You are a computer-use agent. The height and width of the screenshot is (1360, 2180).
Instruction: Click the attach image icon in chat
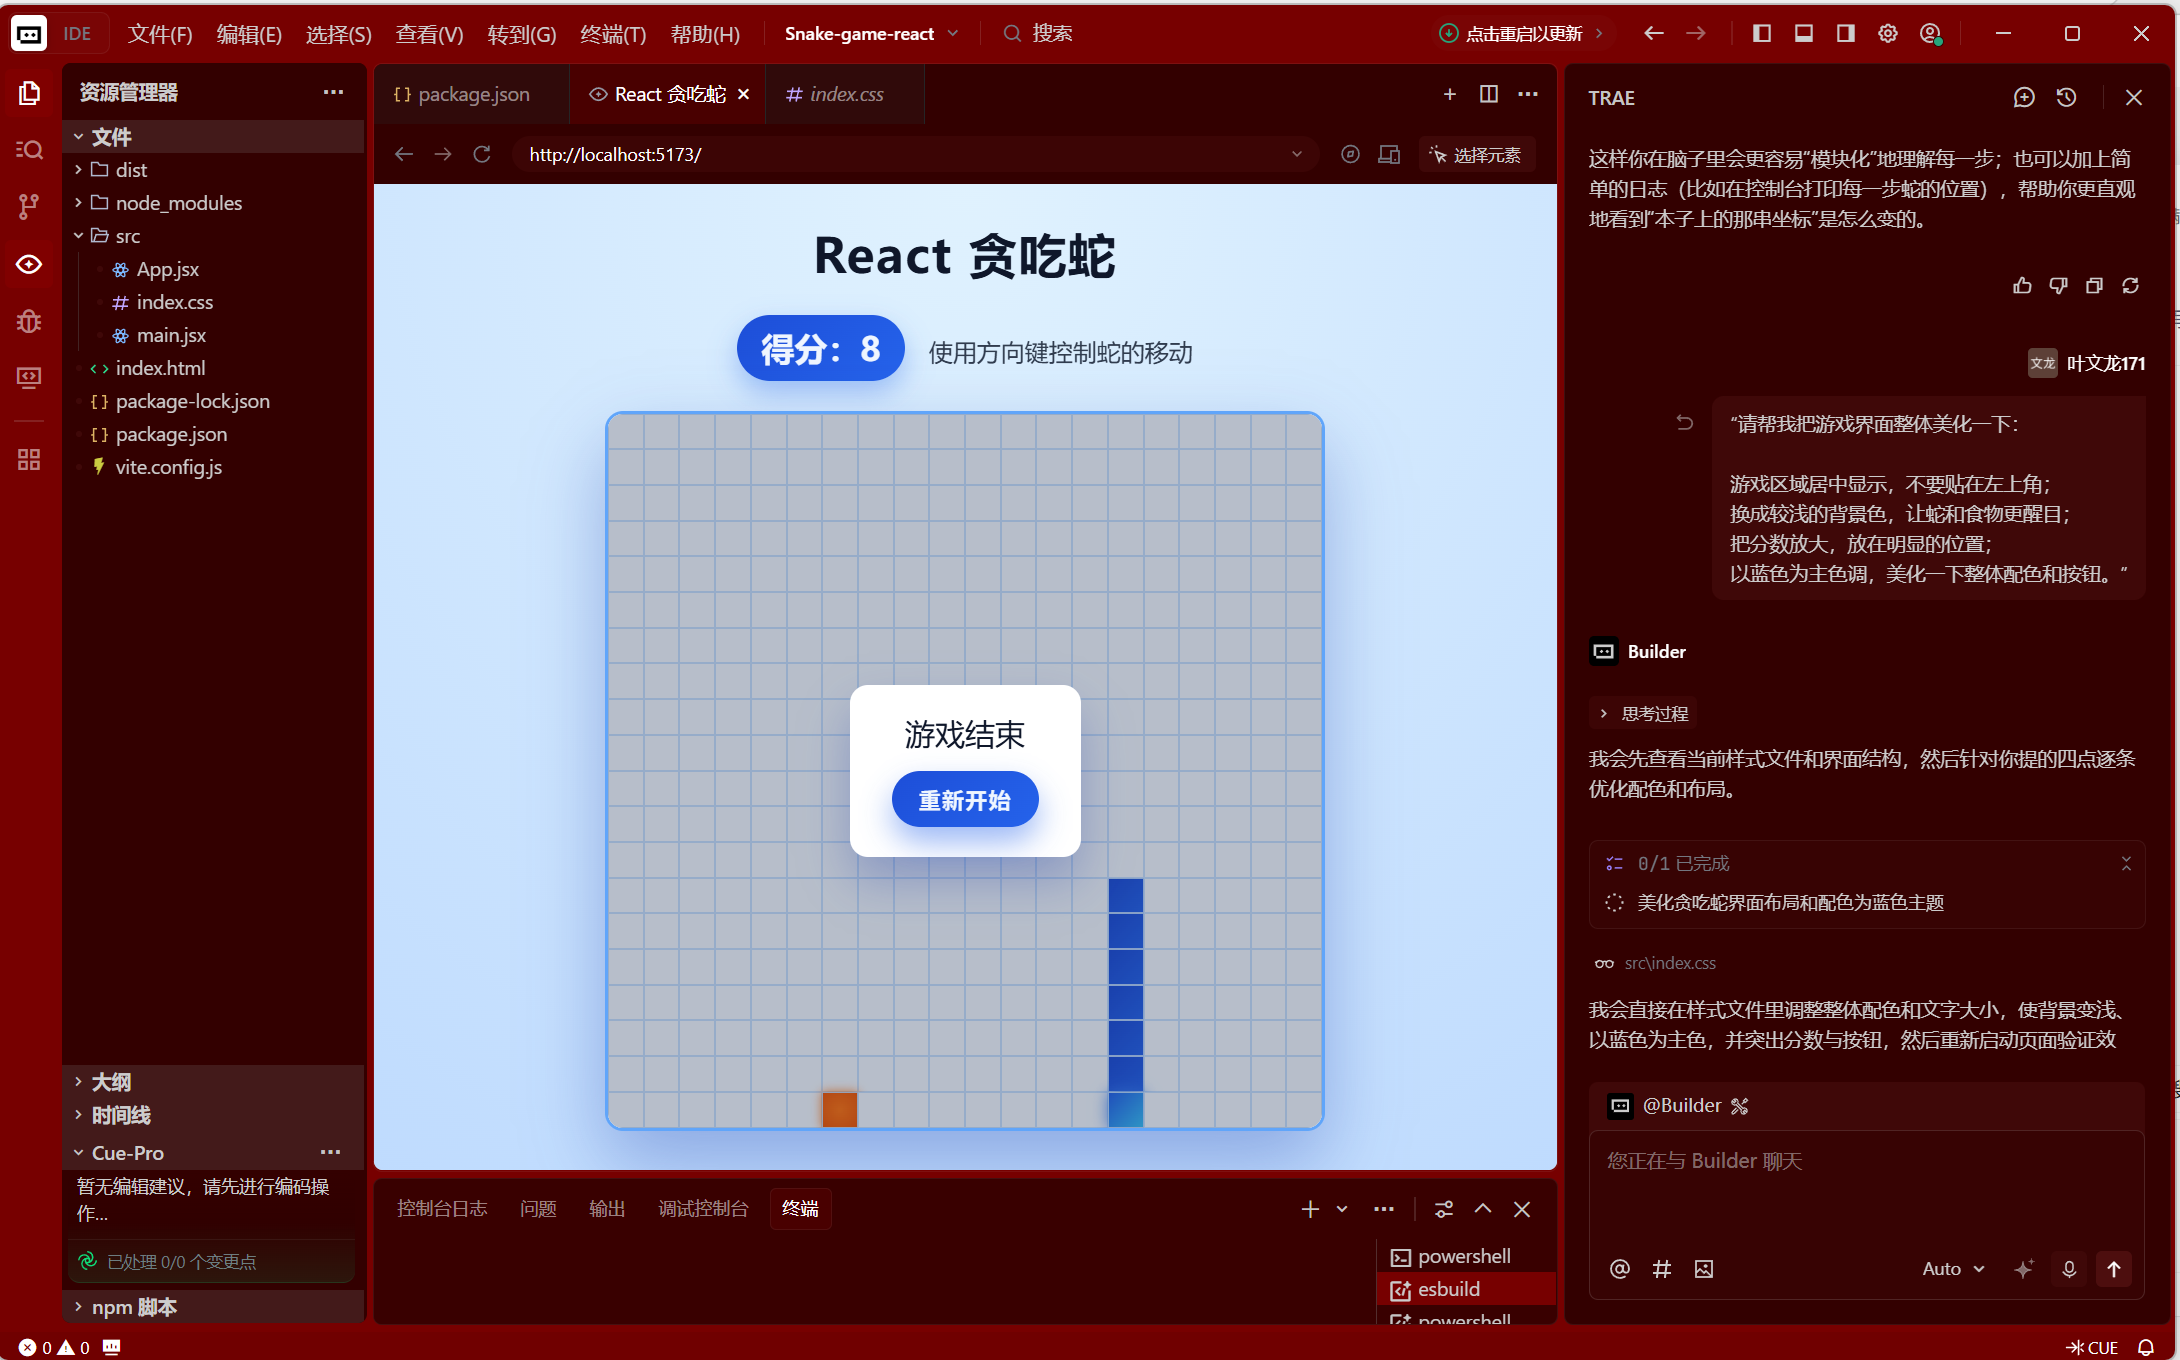click(1704, 1269)
